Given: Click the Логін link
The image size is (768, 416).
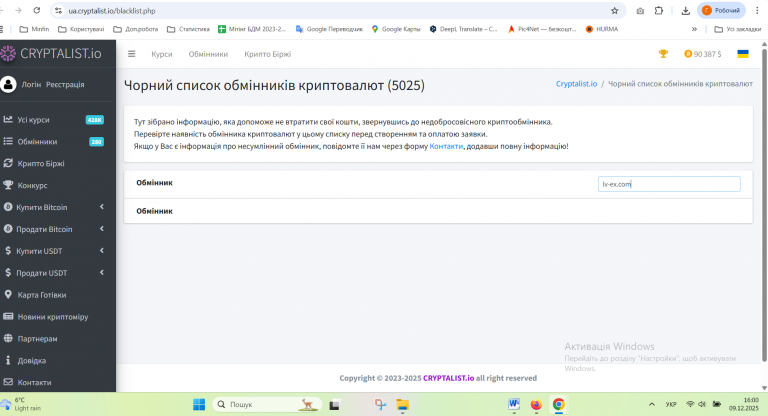Looking at the screenshot, I should (31, 84).
